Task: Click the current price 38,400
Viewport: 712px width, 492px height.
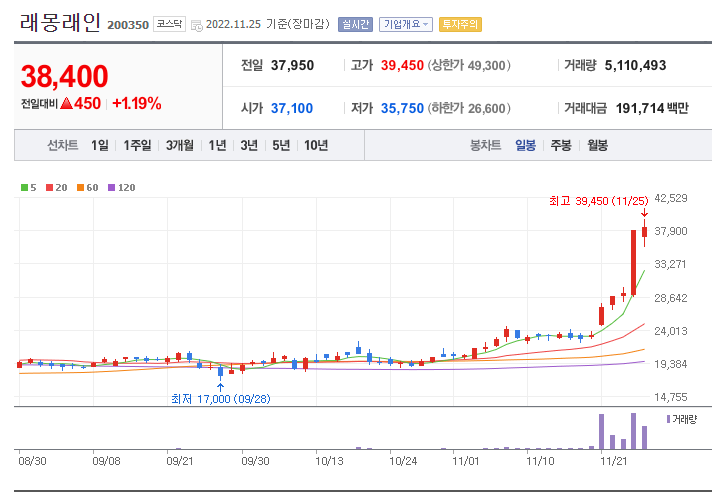Action: pos(64,76)
